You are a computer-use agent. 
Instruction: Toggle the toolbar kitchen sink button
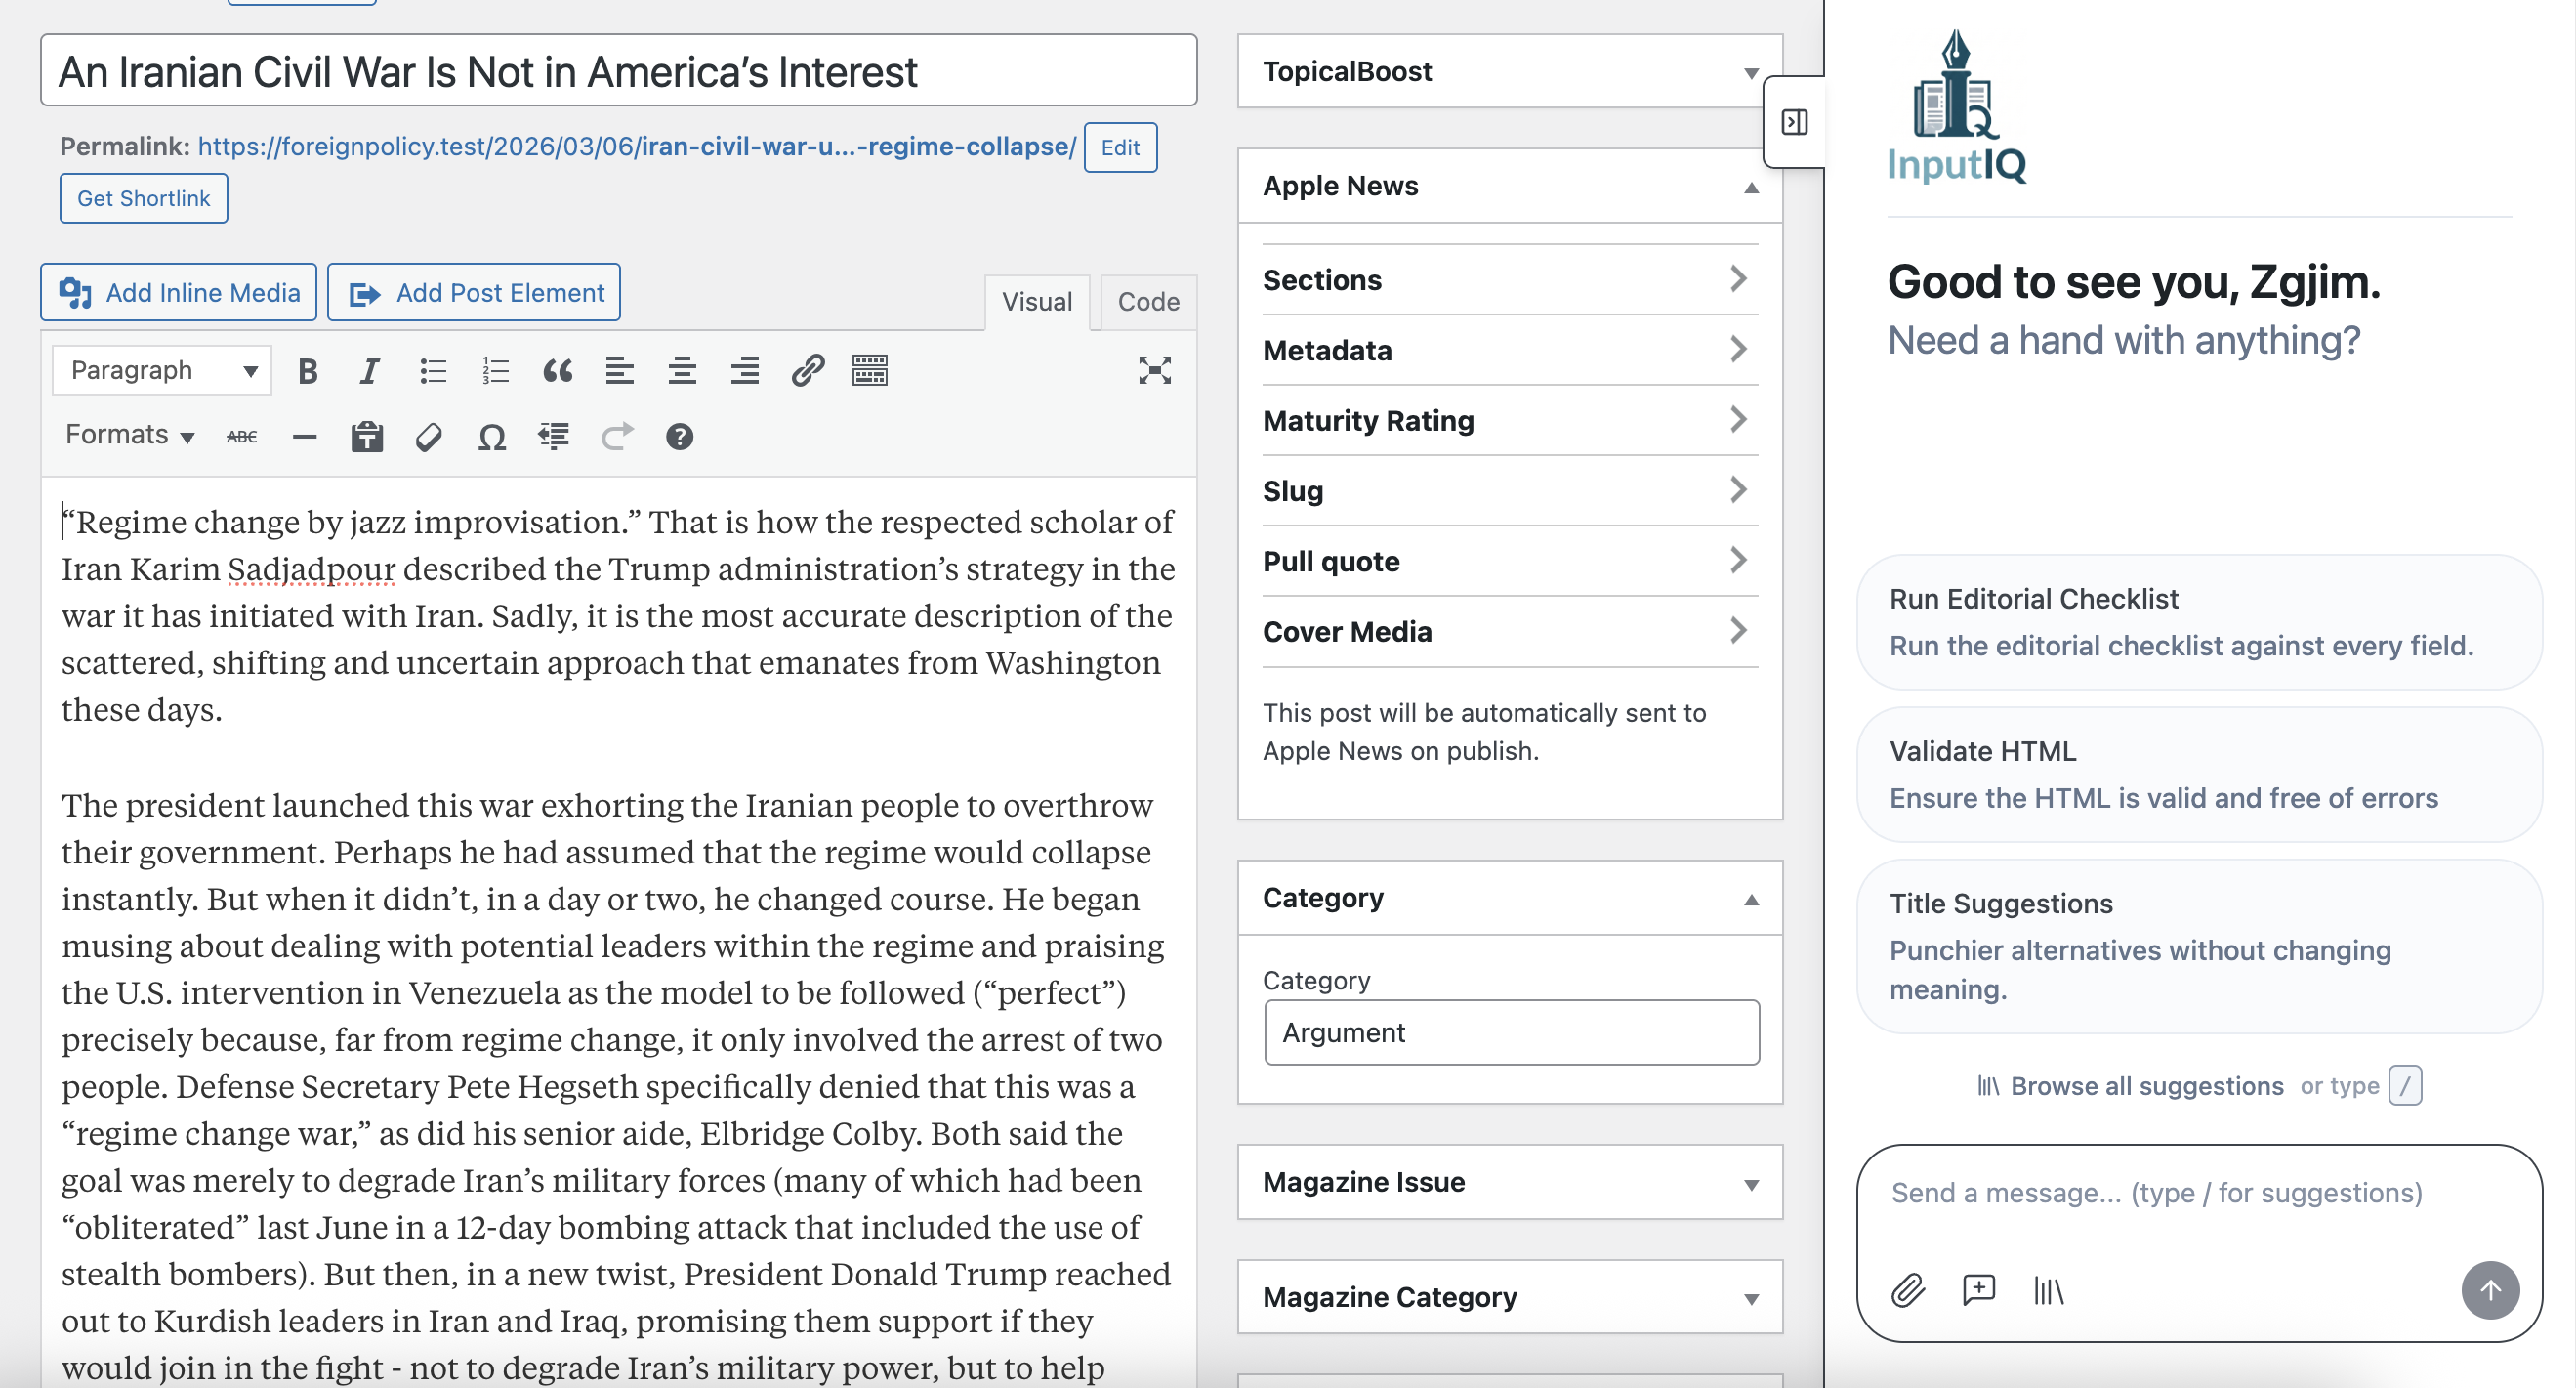pos(869,371)
